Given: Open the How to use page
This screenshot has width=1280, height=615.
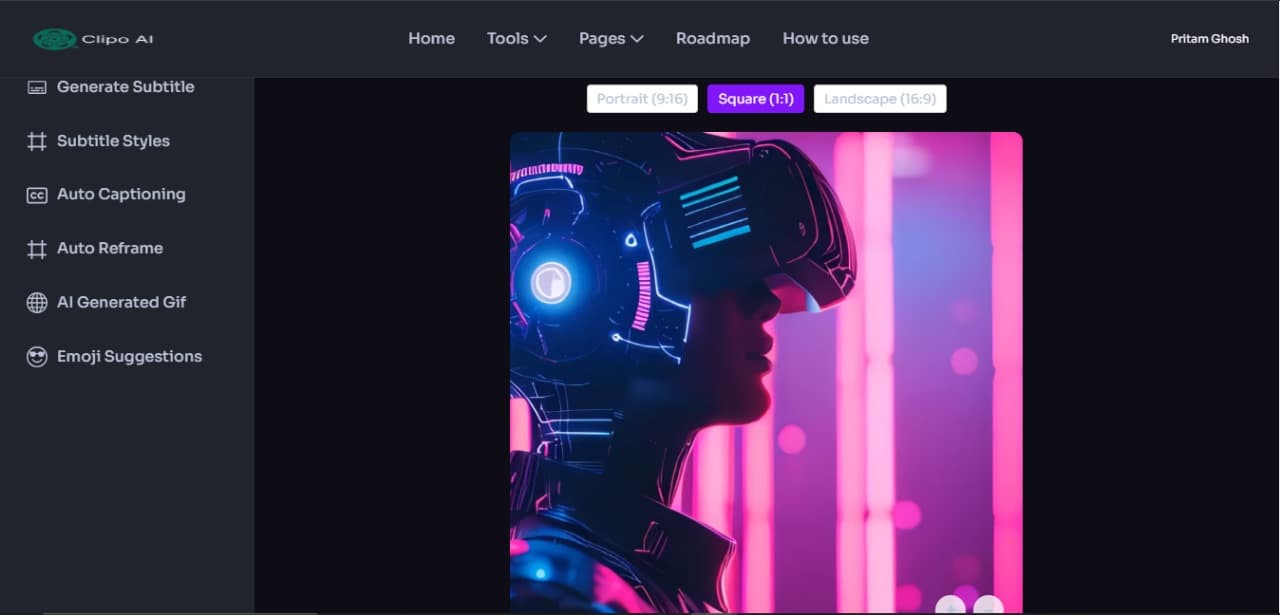Looking at the screenshot, I should click(x=826, y=38).
